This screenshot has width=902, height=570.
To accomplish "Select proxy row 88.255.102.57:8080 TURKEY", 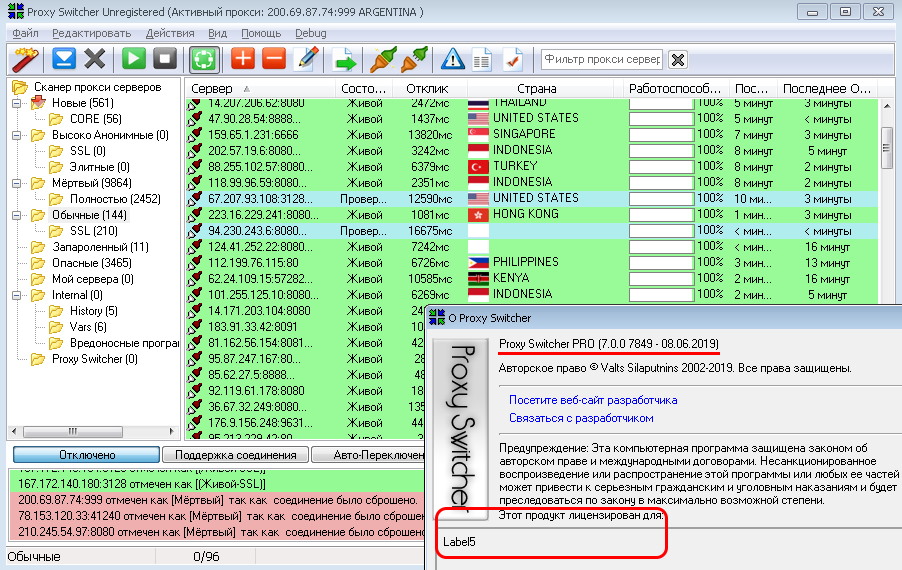I will coord(532,167).
